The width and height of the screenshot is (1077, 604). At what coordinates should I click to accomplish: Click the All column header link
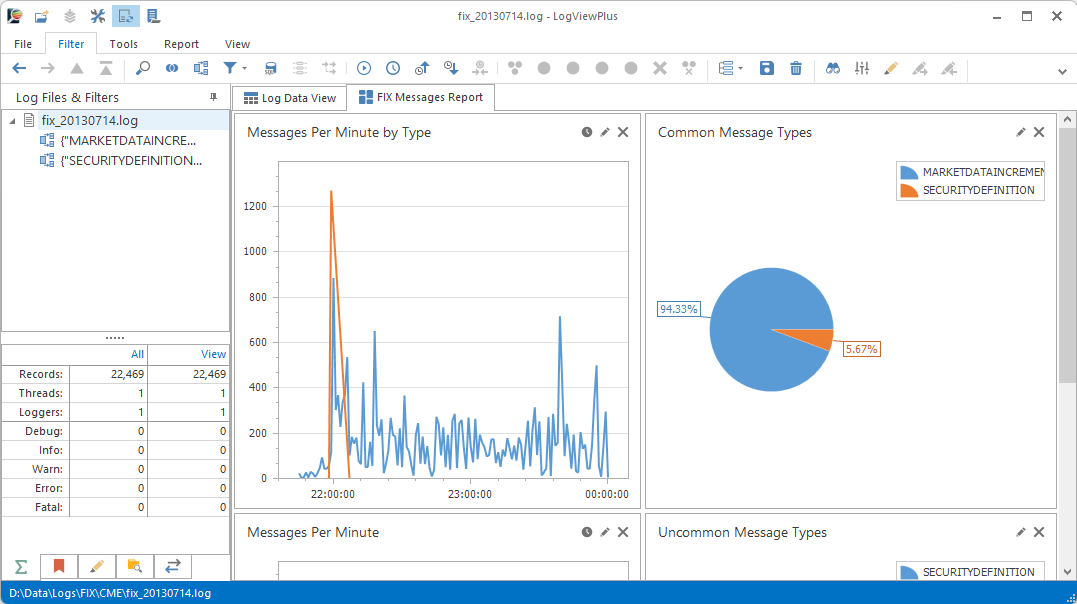[137, 354]
